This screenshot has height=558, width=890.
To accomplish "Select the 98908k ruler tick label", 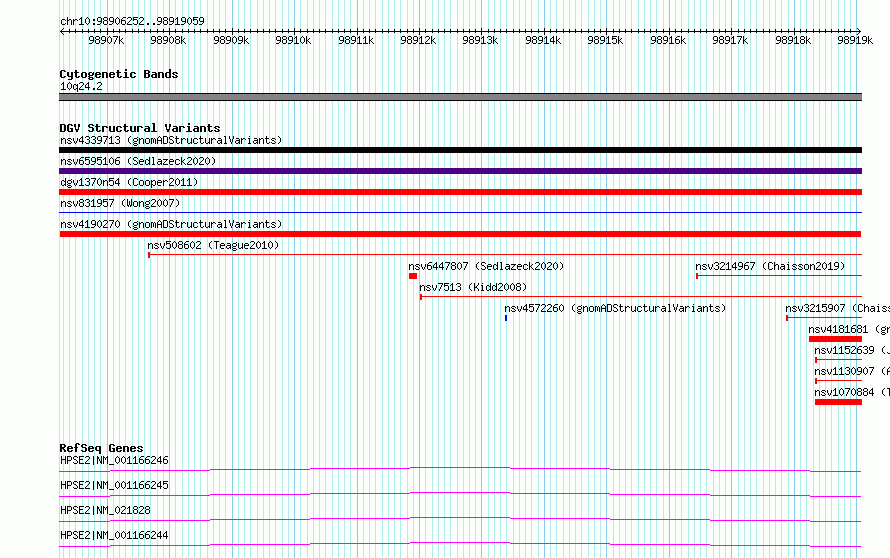I will click(168, 40).
